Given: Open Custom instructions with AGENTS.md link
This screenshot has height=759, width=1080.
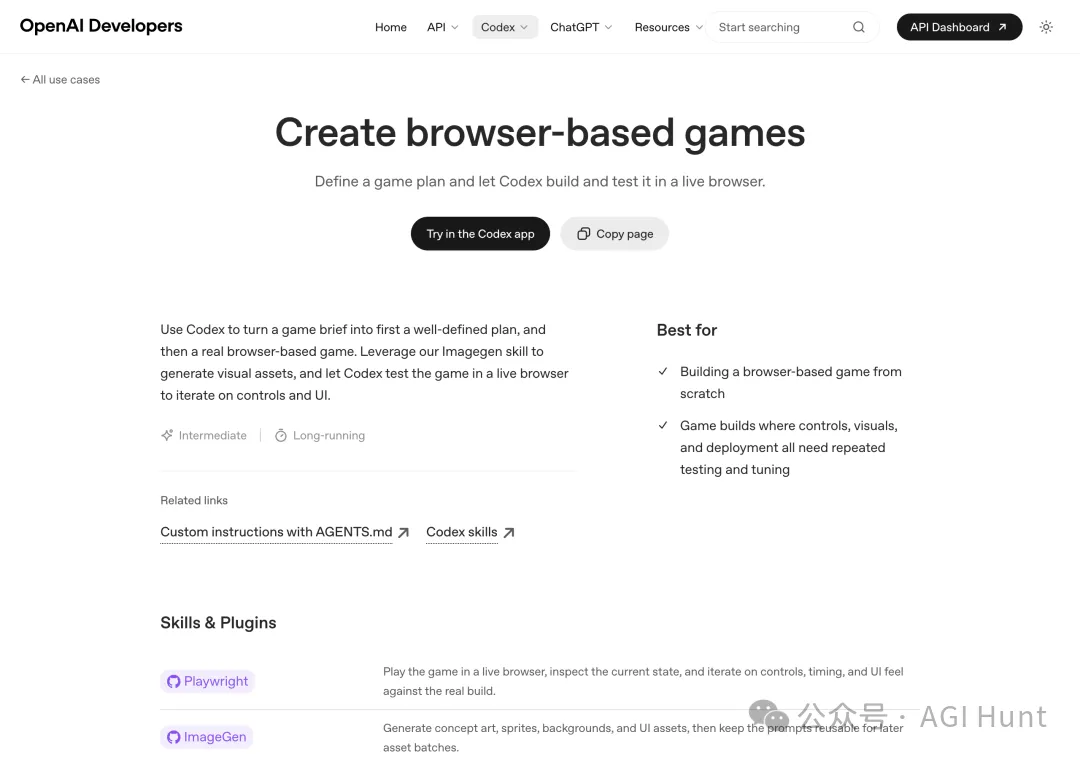Looking at the screenshot, I should (276, 532).
